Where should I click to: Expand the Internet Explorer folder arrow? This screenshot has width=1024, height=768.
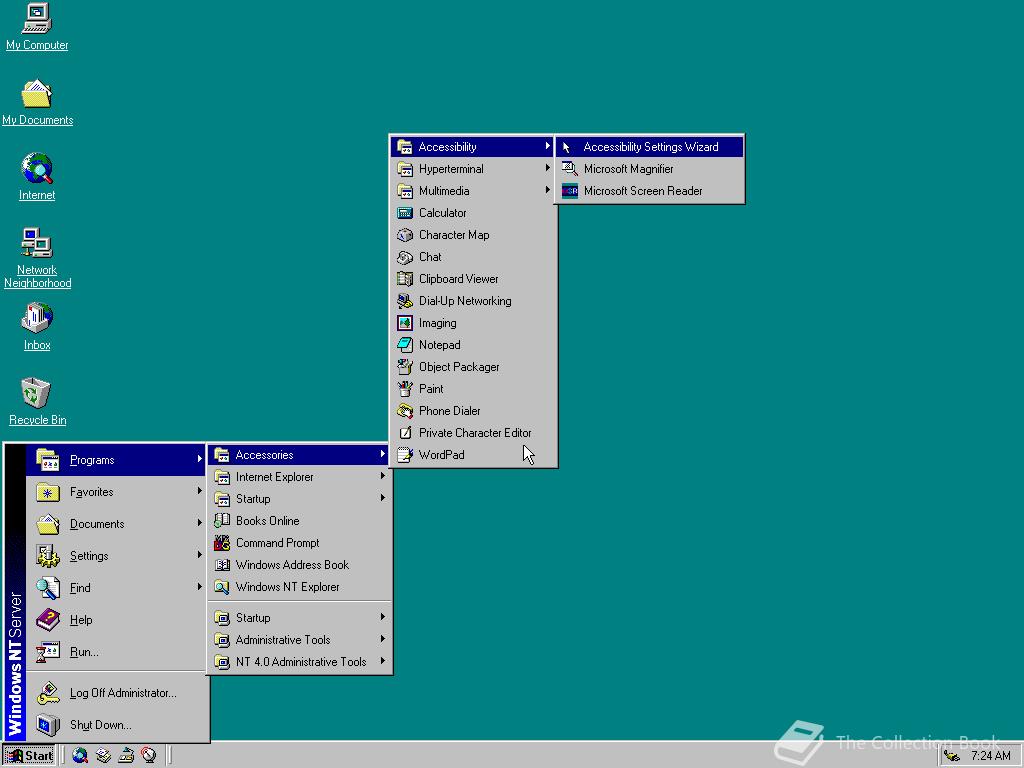(x=383, y=476)
